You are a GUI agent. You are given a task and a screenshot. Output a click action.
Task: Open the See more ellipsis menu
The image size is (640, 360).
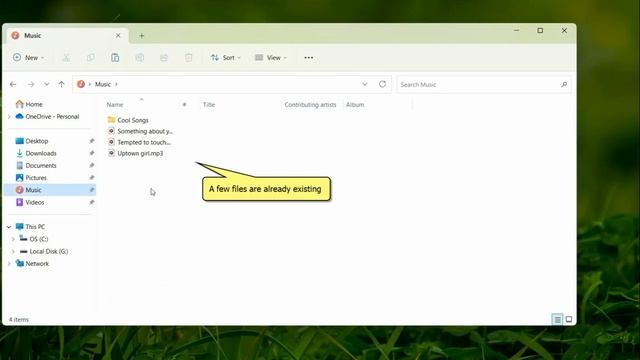pos(309,58)
